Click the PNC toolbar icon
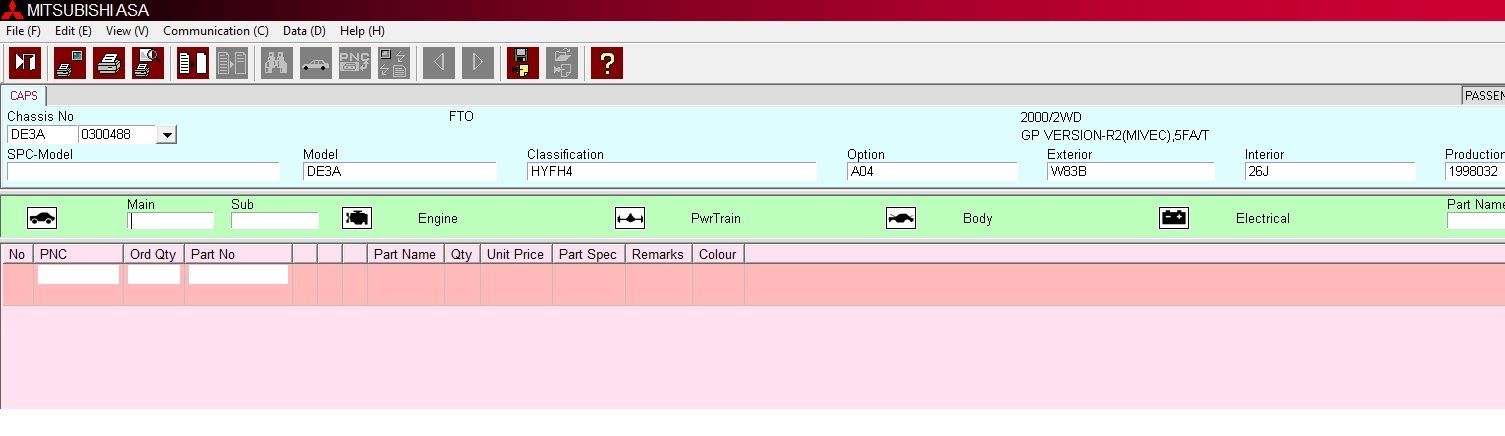Image resolution: width=1505 pixels, height=436 pixels. pos(355,63)
